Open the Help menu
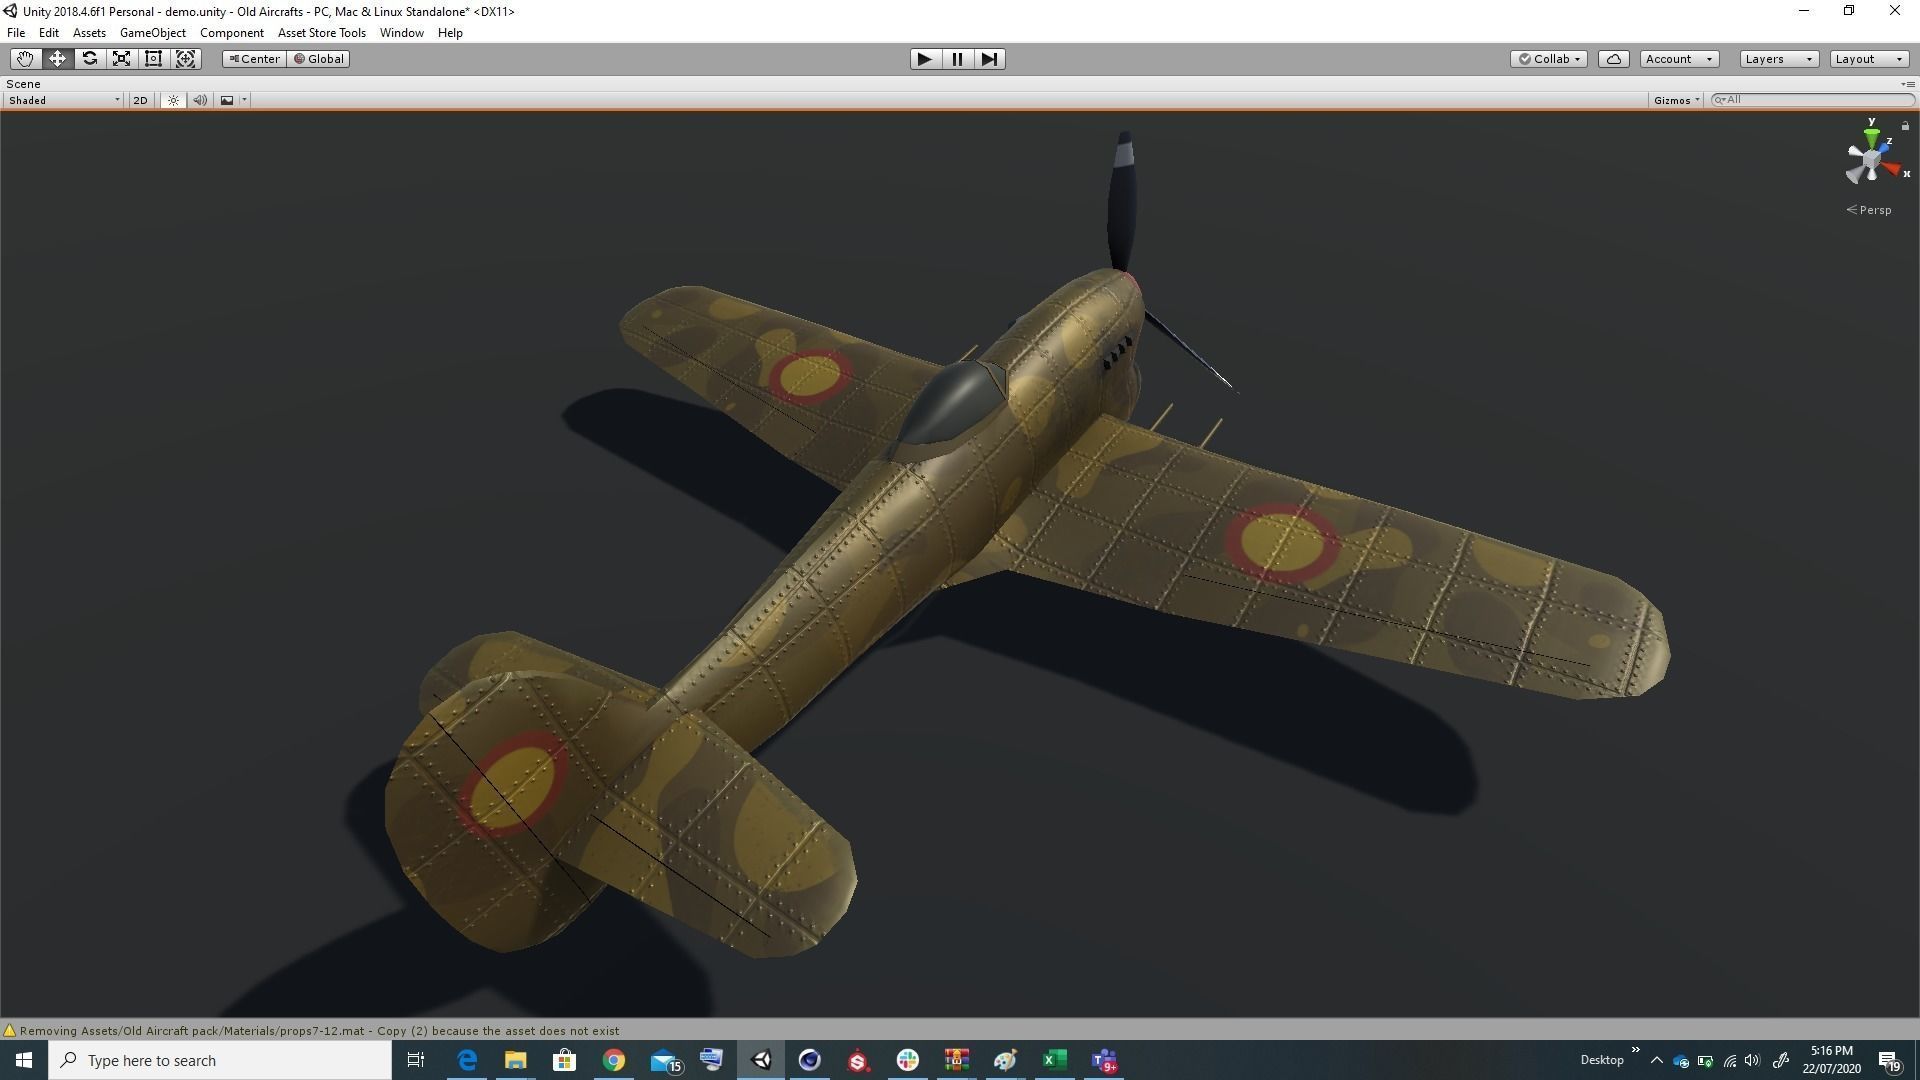Viewport: 1920px width, 1080px height. click(x=450, y=33)
